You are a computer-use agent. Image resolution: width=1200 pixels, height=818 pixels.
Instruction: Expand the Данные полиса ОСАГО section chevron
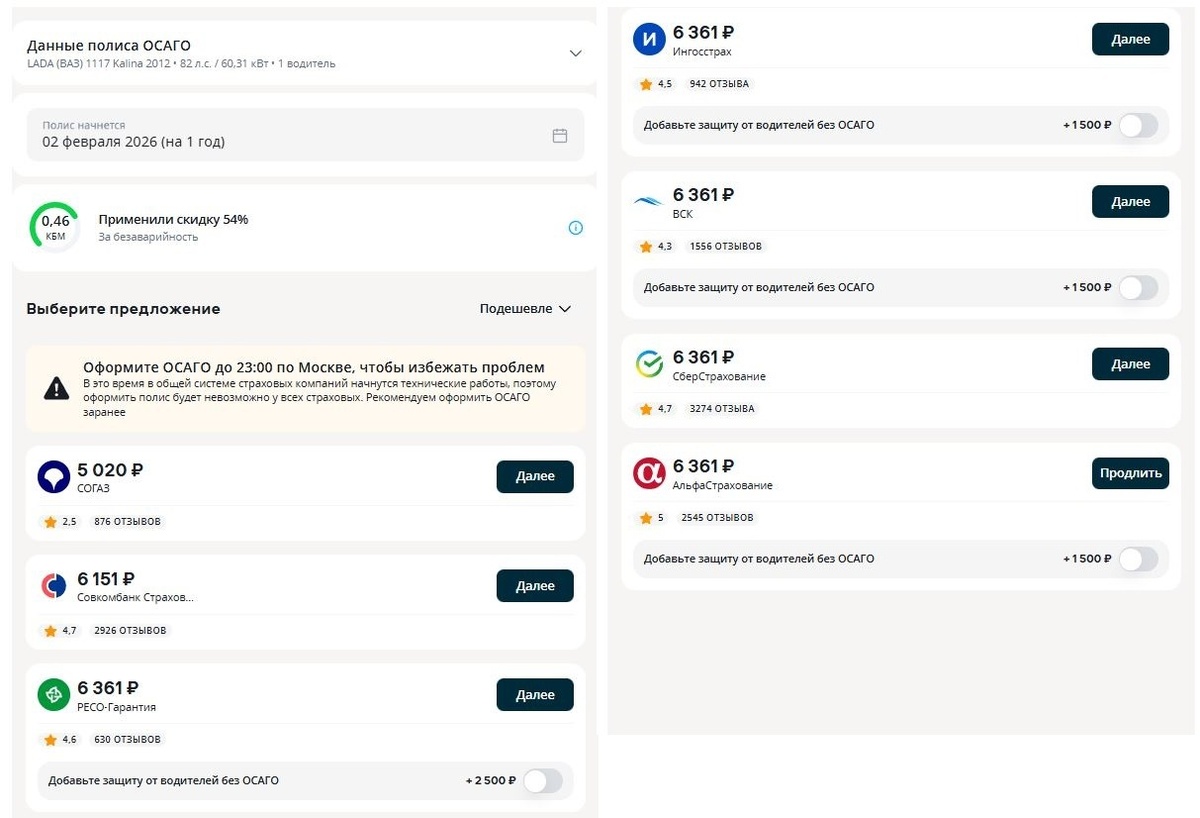[575, 53]
